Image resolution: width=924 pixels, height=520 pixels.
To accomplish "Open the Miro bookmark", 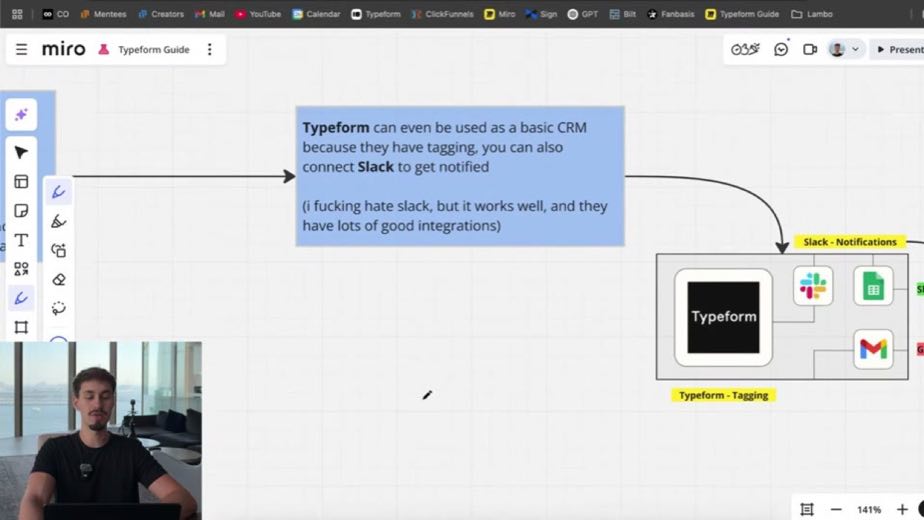I will (500, 14).
